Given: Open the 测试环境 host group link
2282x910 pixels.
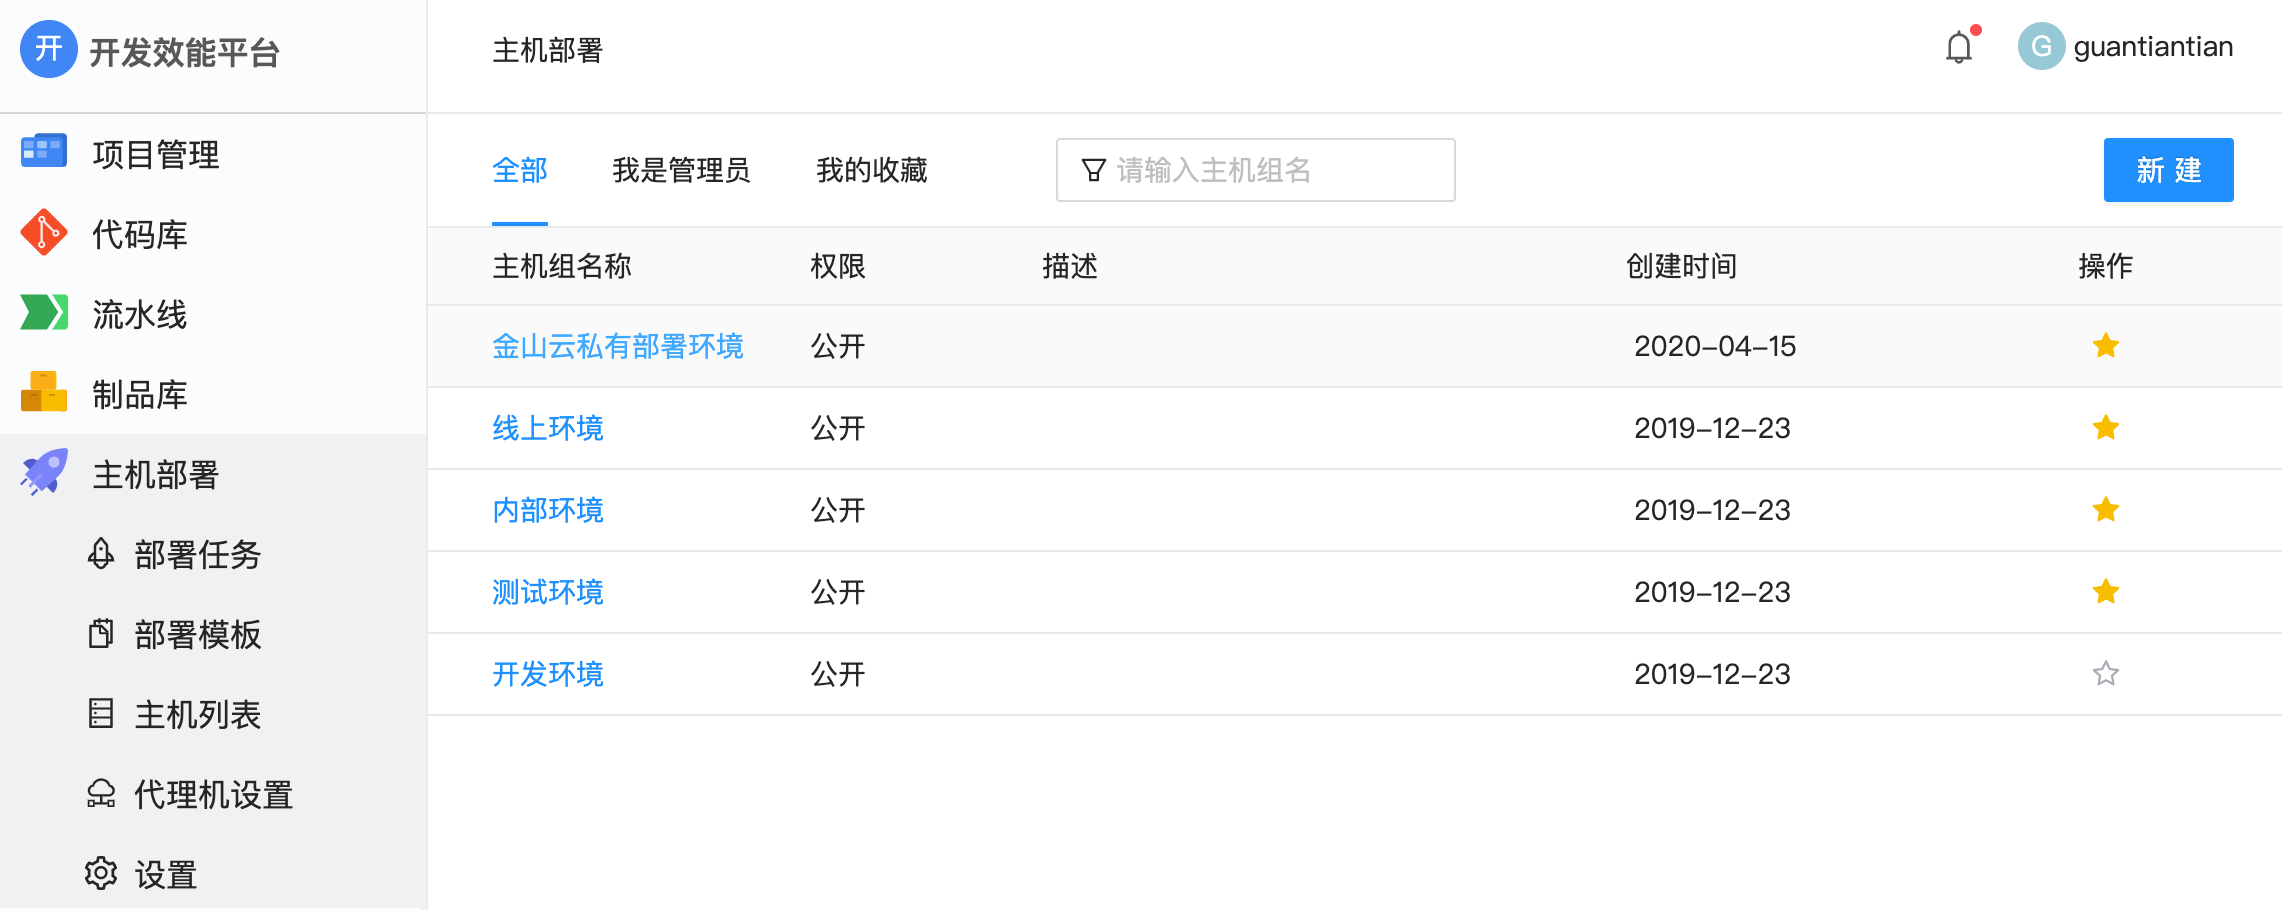Looking at the screenshot, I should click(x=547, y=591).
